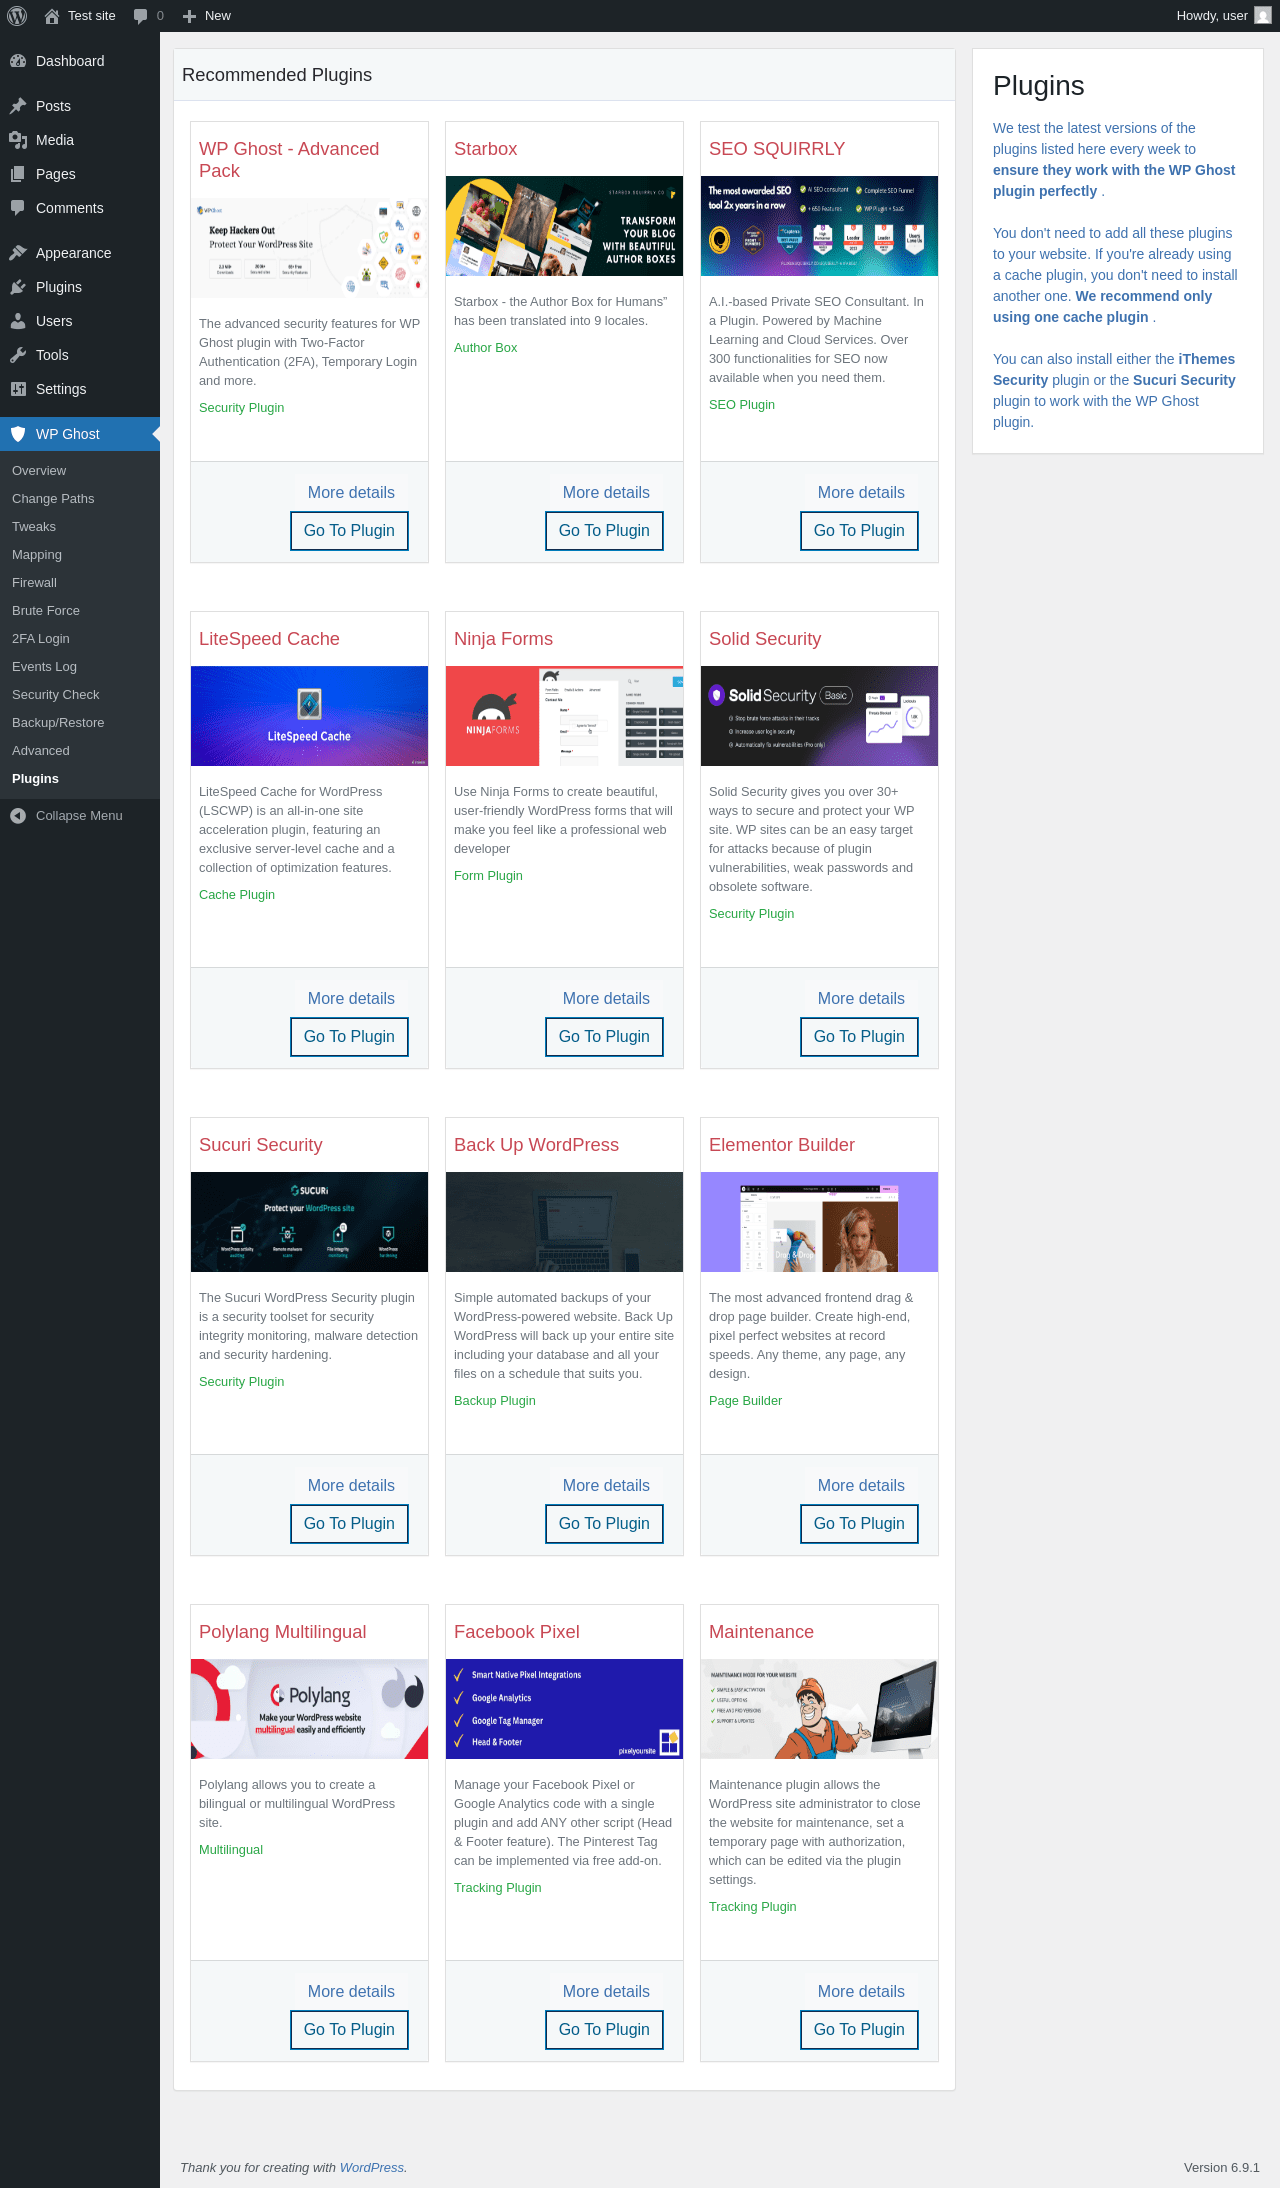Click the user avatar icon next to Howdy

tap(1263, 16)
